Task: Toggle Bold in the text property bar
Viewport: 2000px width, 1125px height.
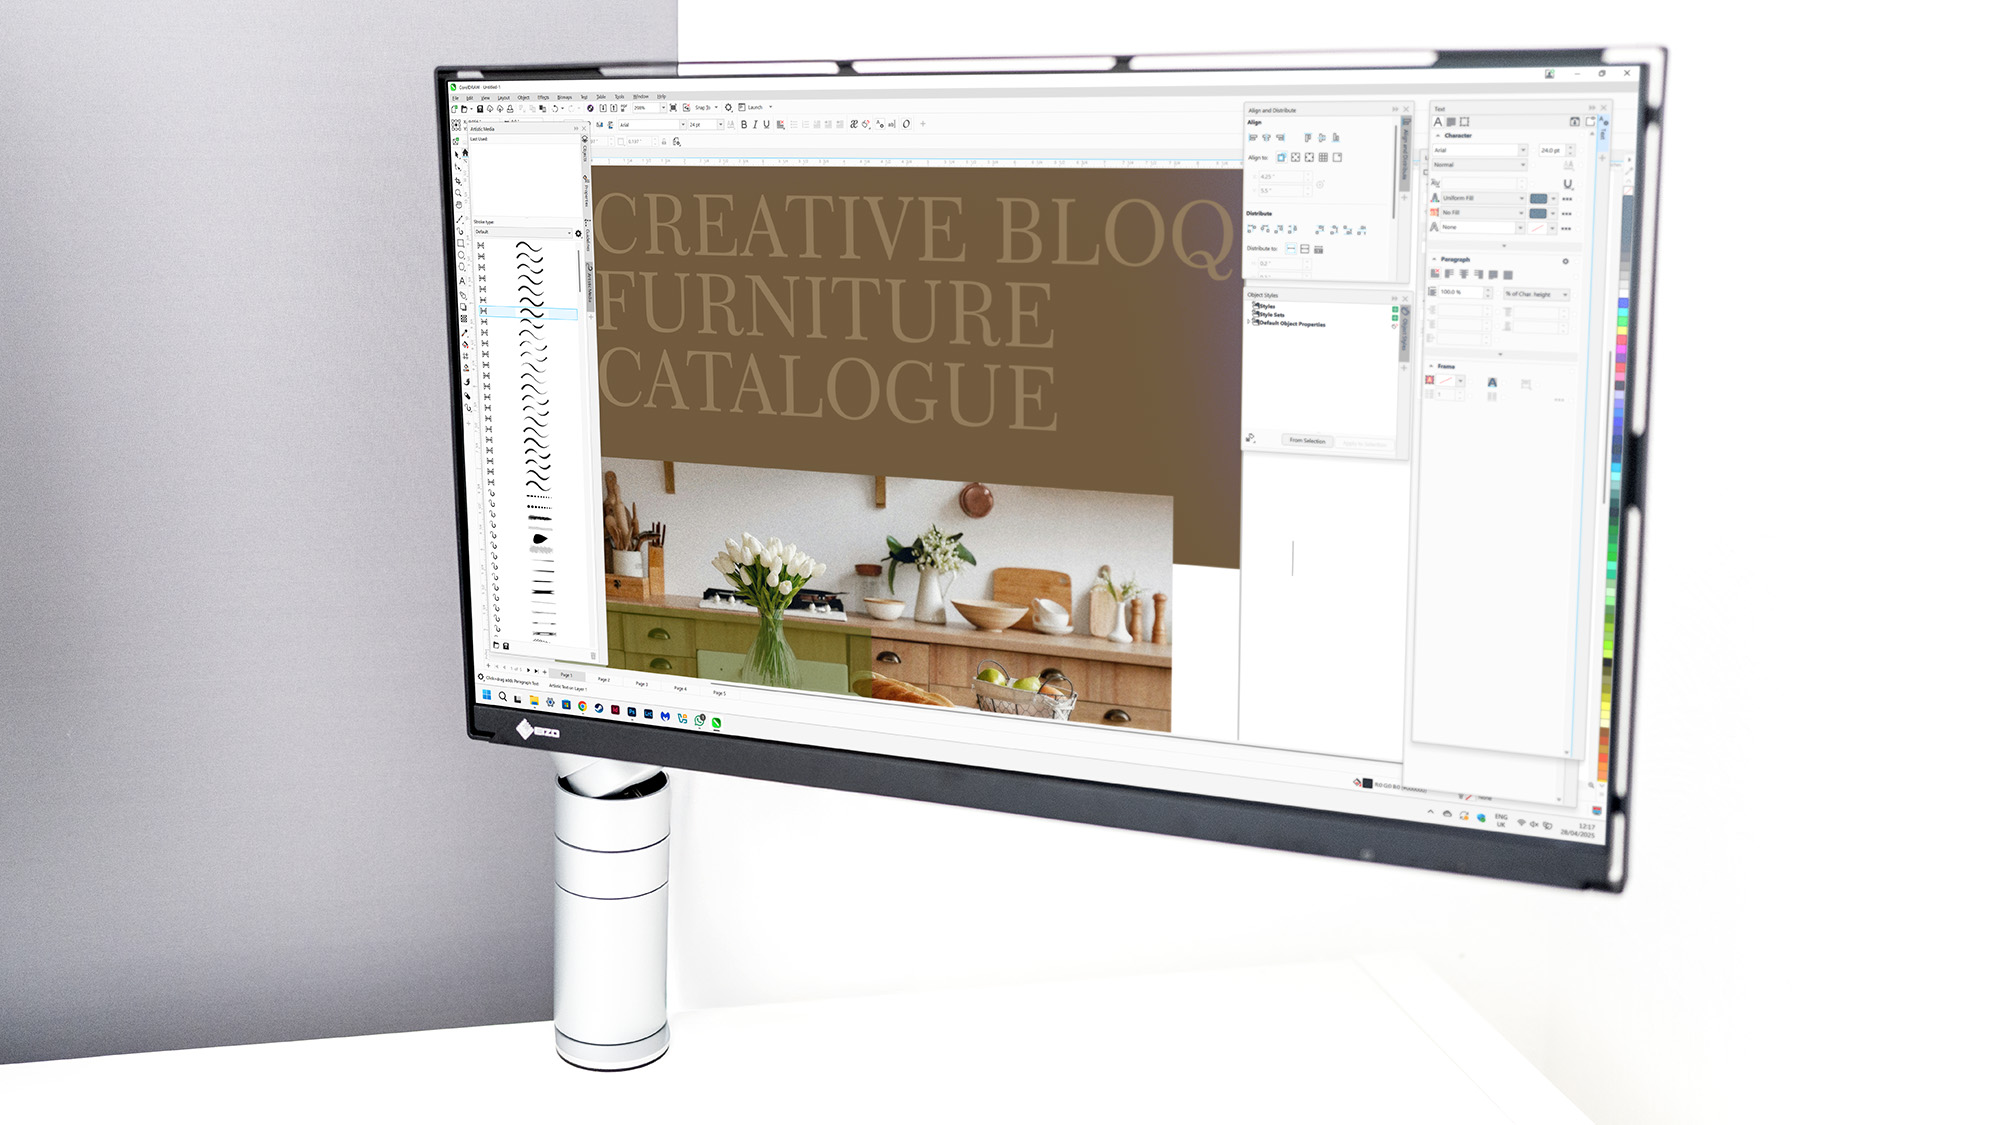Action: click(743, 125)
